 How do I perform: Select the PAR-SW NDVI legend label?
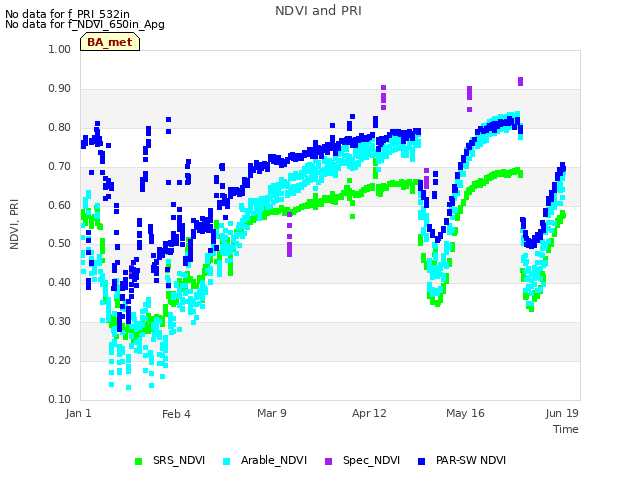click(x=471, y=460)
